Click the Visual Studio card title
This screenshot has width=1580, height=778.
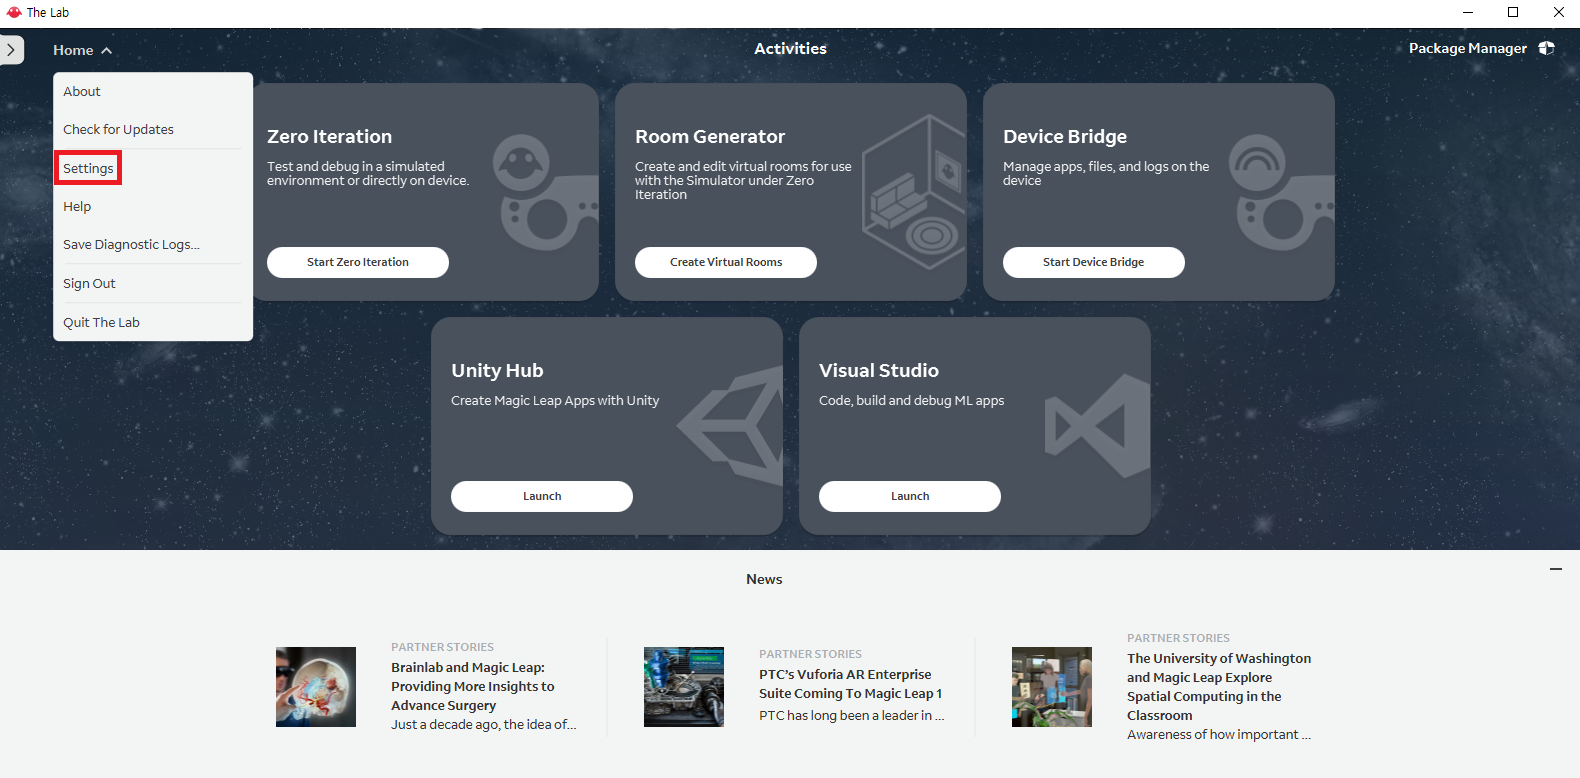point(879,370)
